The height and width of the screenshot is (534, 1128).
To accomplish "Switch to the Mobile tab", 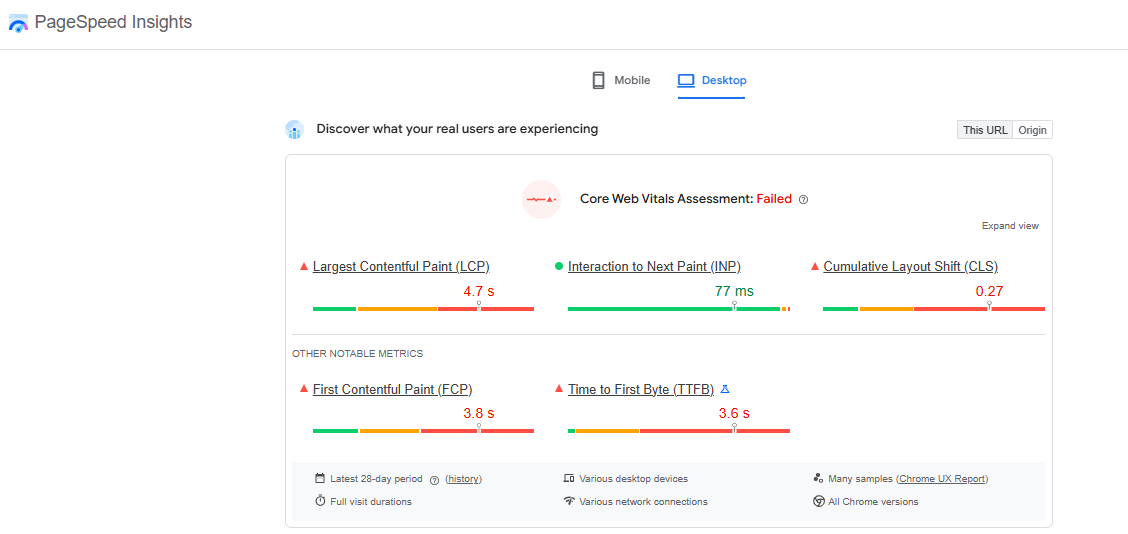I will [x=631, y=80].
